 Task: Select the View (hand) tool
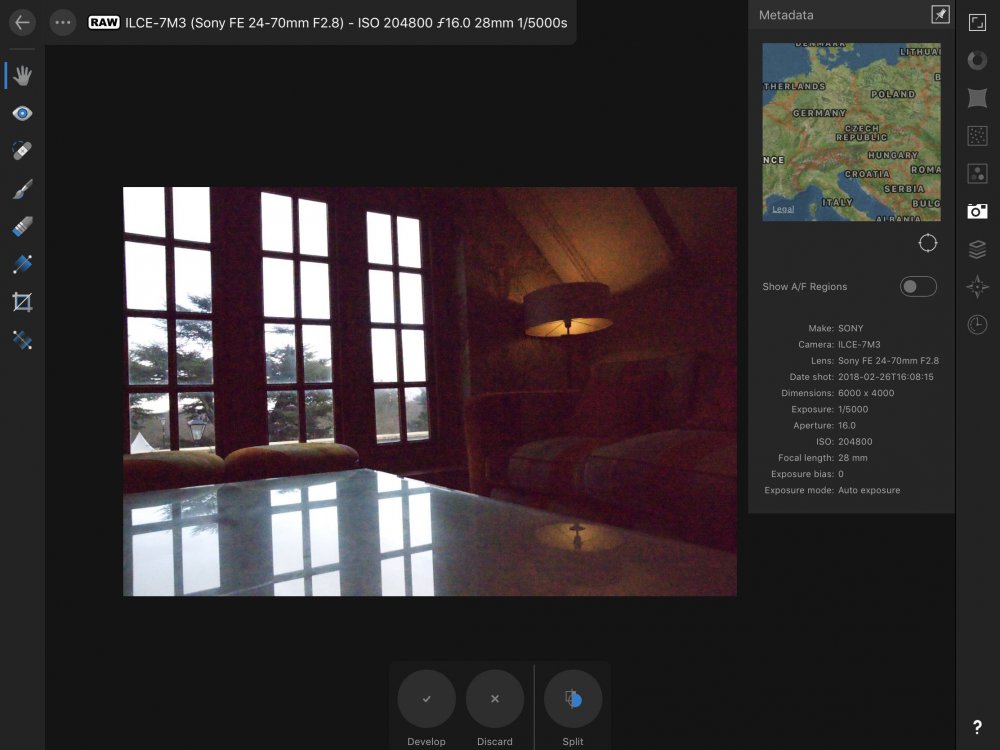pos(22,75)
